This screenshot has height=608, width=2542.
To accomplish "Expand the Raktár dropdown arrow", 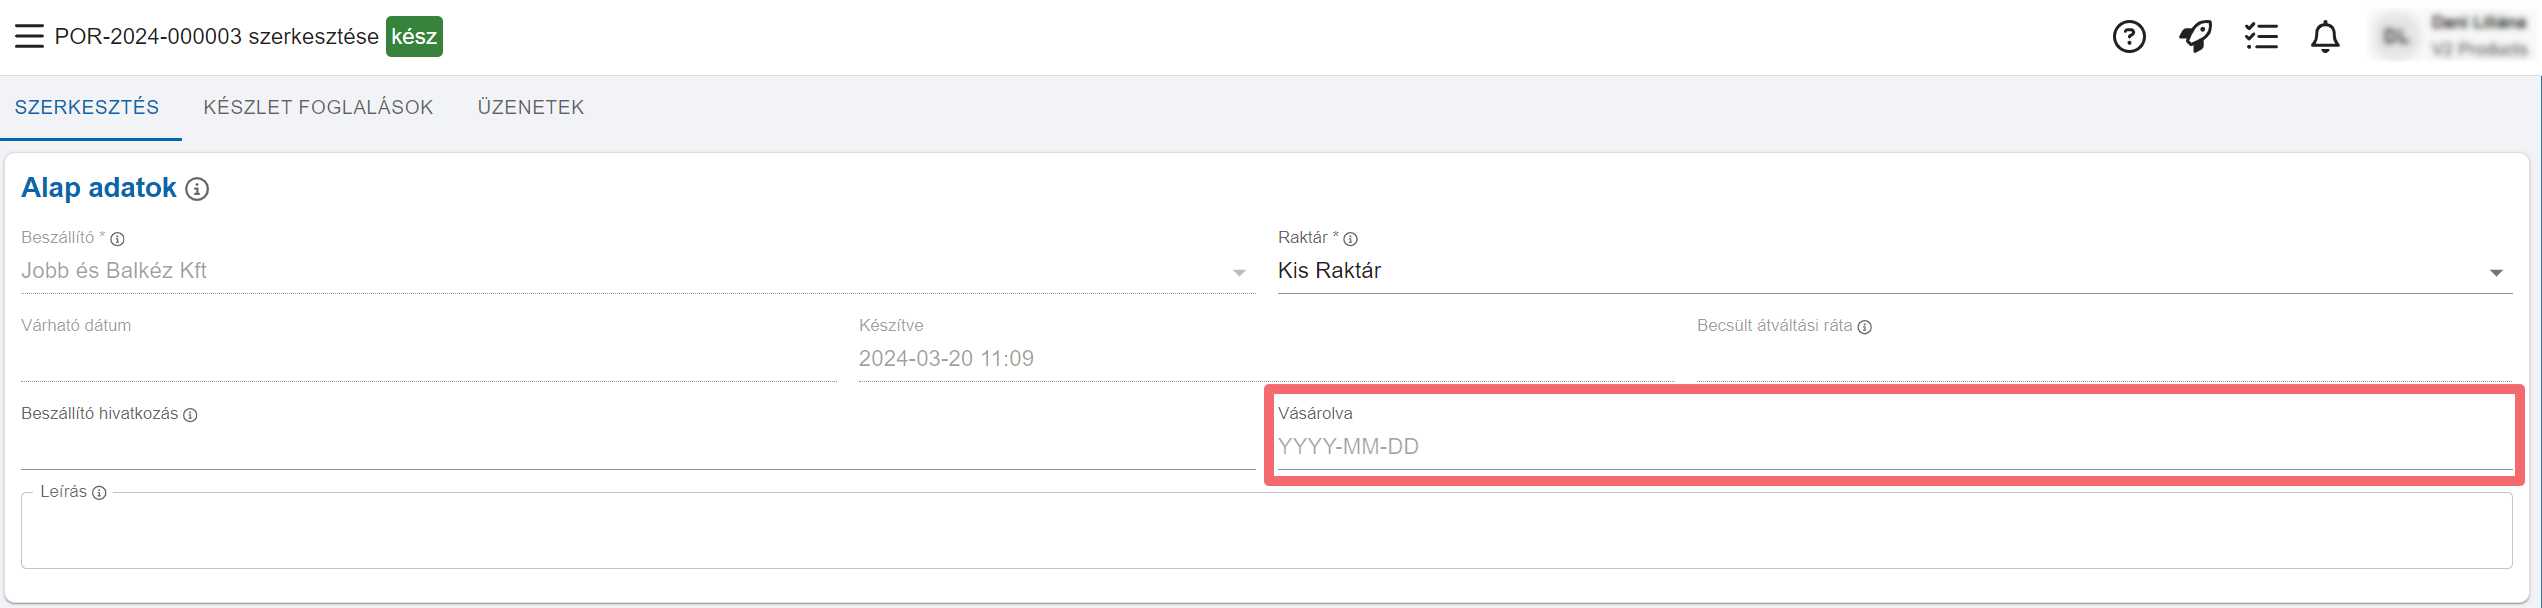I will tap(2495, 272).
